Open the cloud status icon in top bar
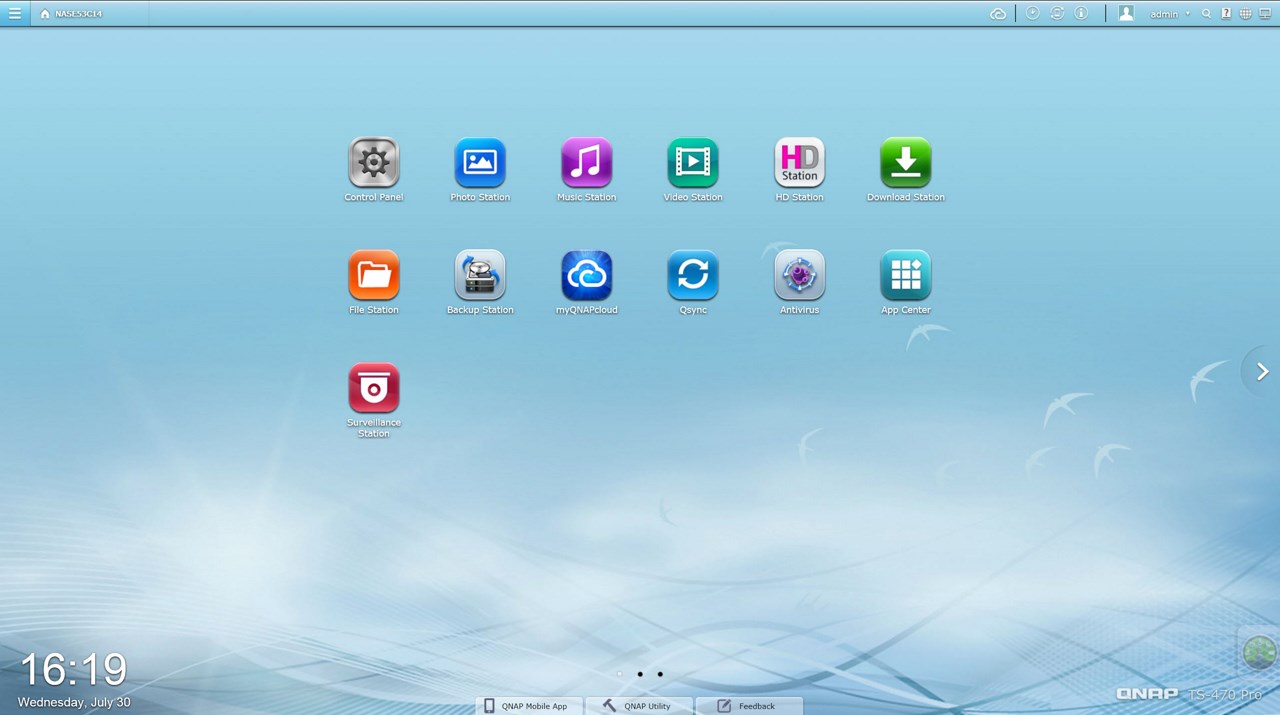1280x715 pixels. 998,14
